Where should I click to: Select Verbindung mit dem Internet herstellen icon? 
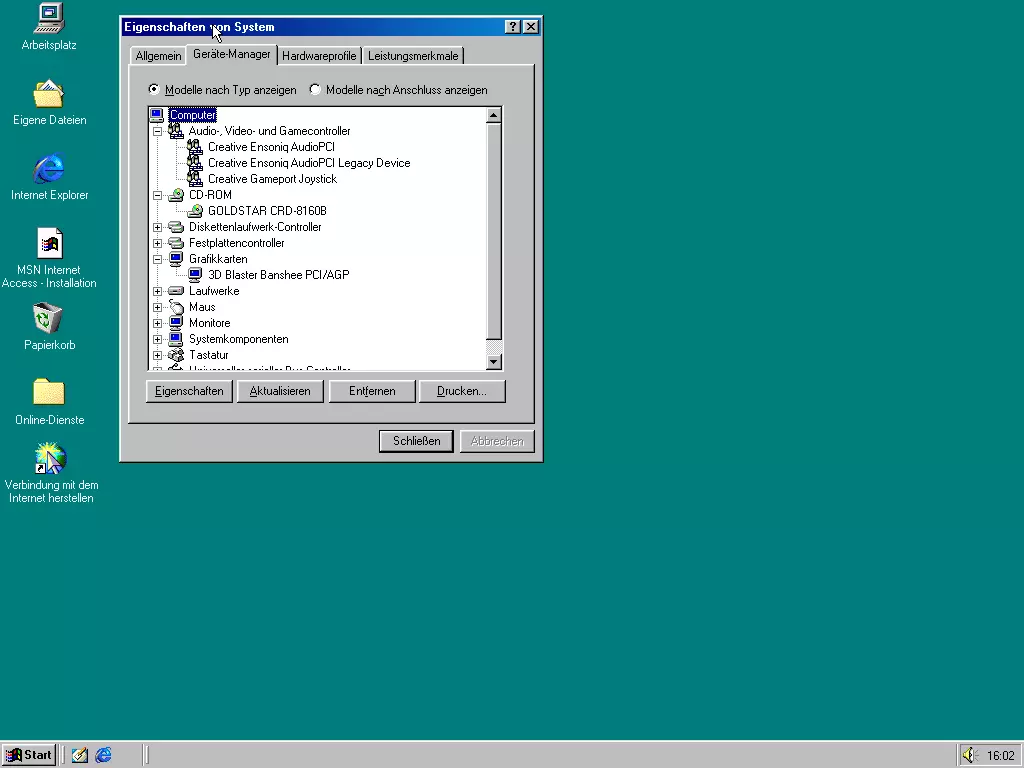click(x=50, y=458)
